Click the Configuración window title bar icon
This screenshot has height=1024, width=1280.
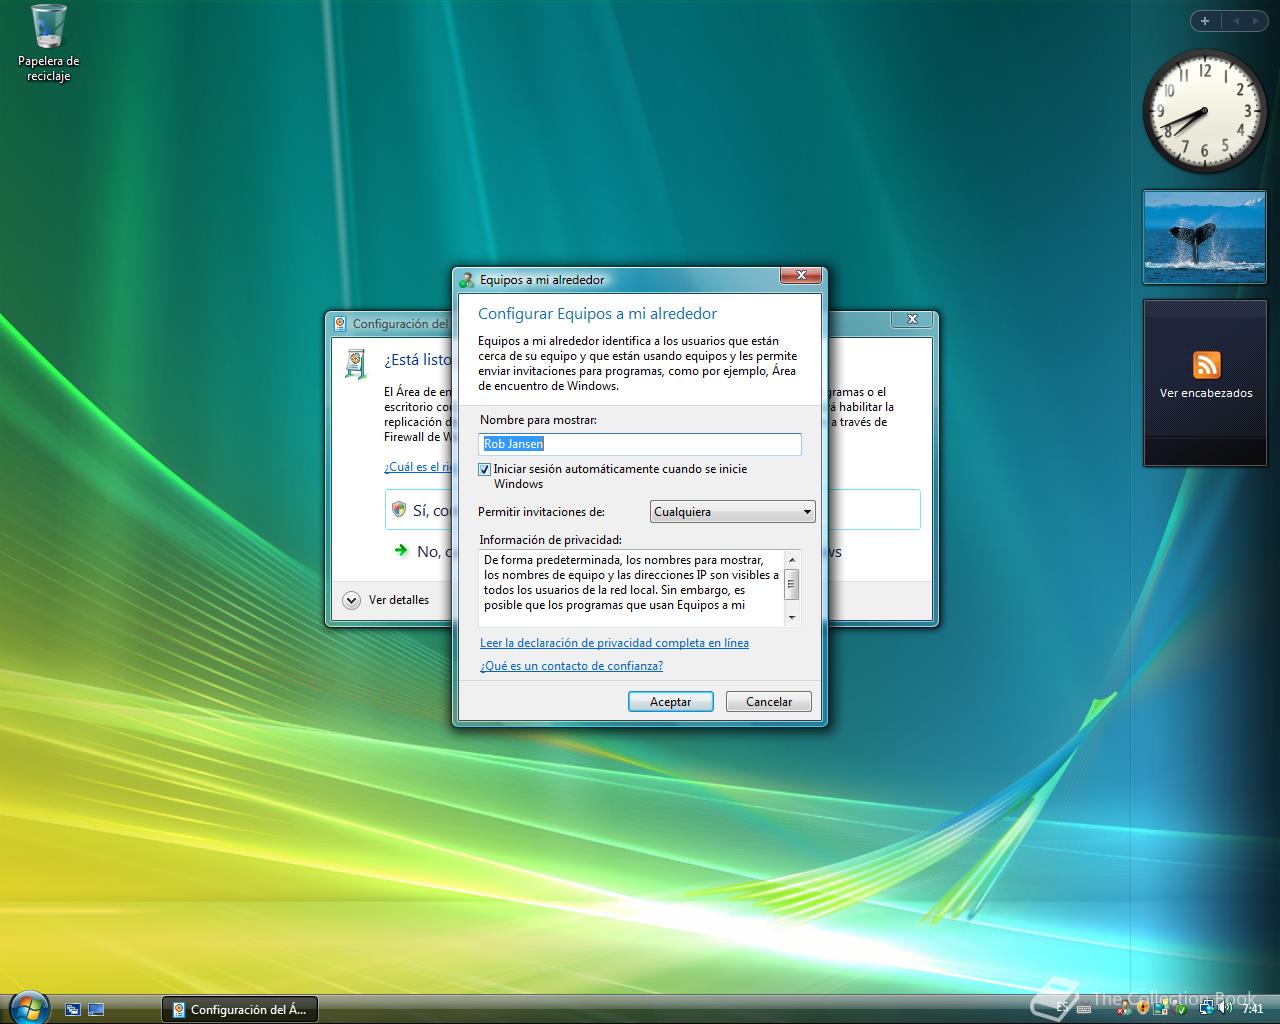[340, 323]
